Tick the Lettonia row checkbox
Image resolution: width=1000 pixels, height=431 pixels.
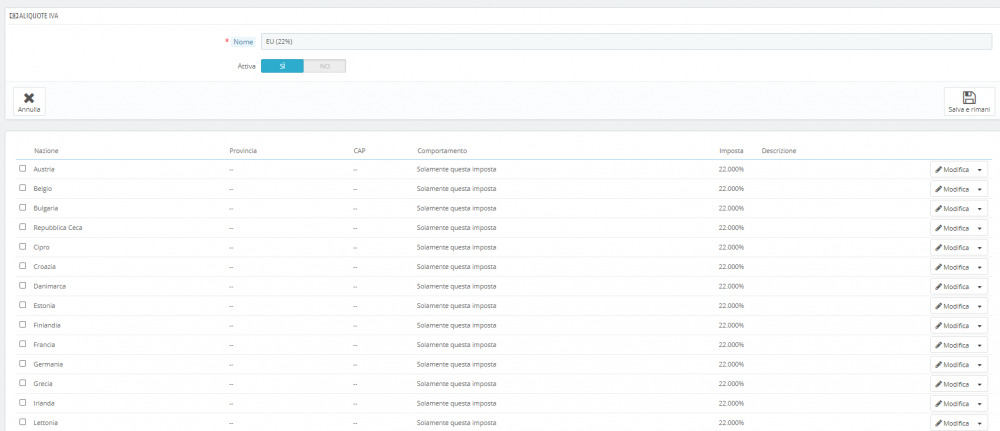(x=23, y=422)
